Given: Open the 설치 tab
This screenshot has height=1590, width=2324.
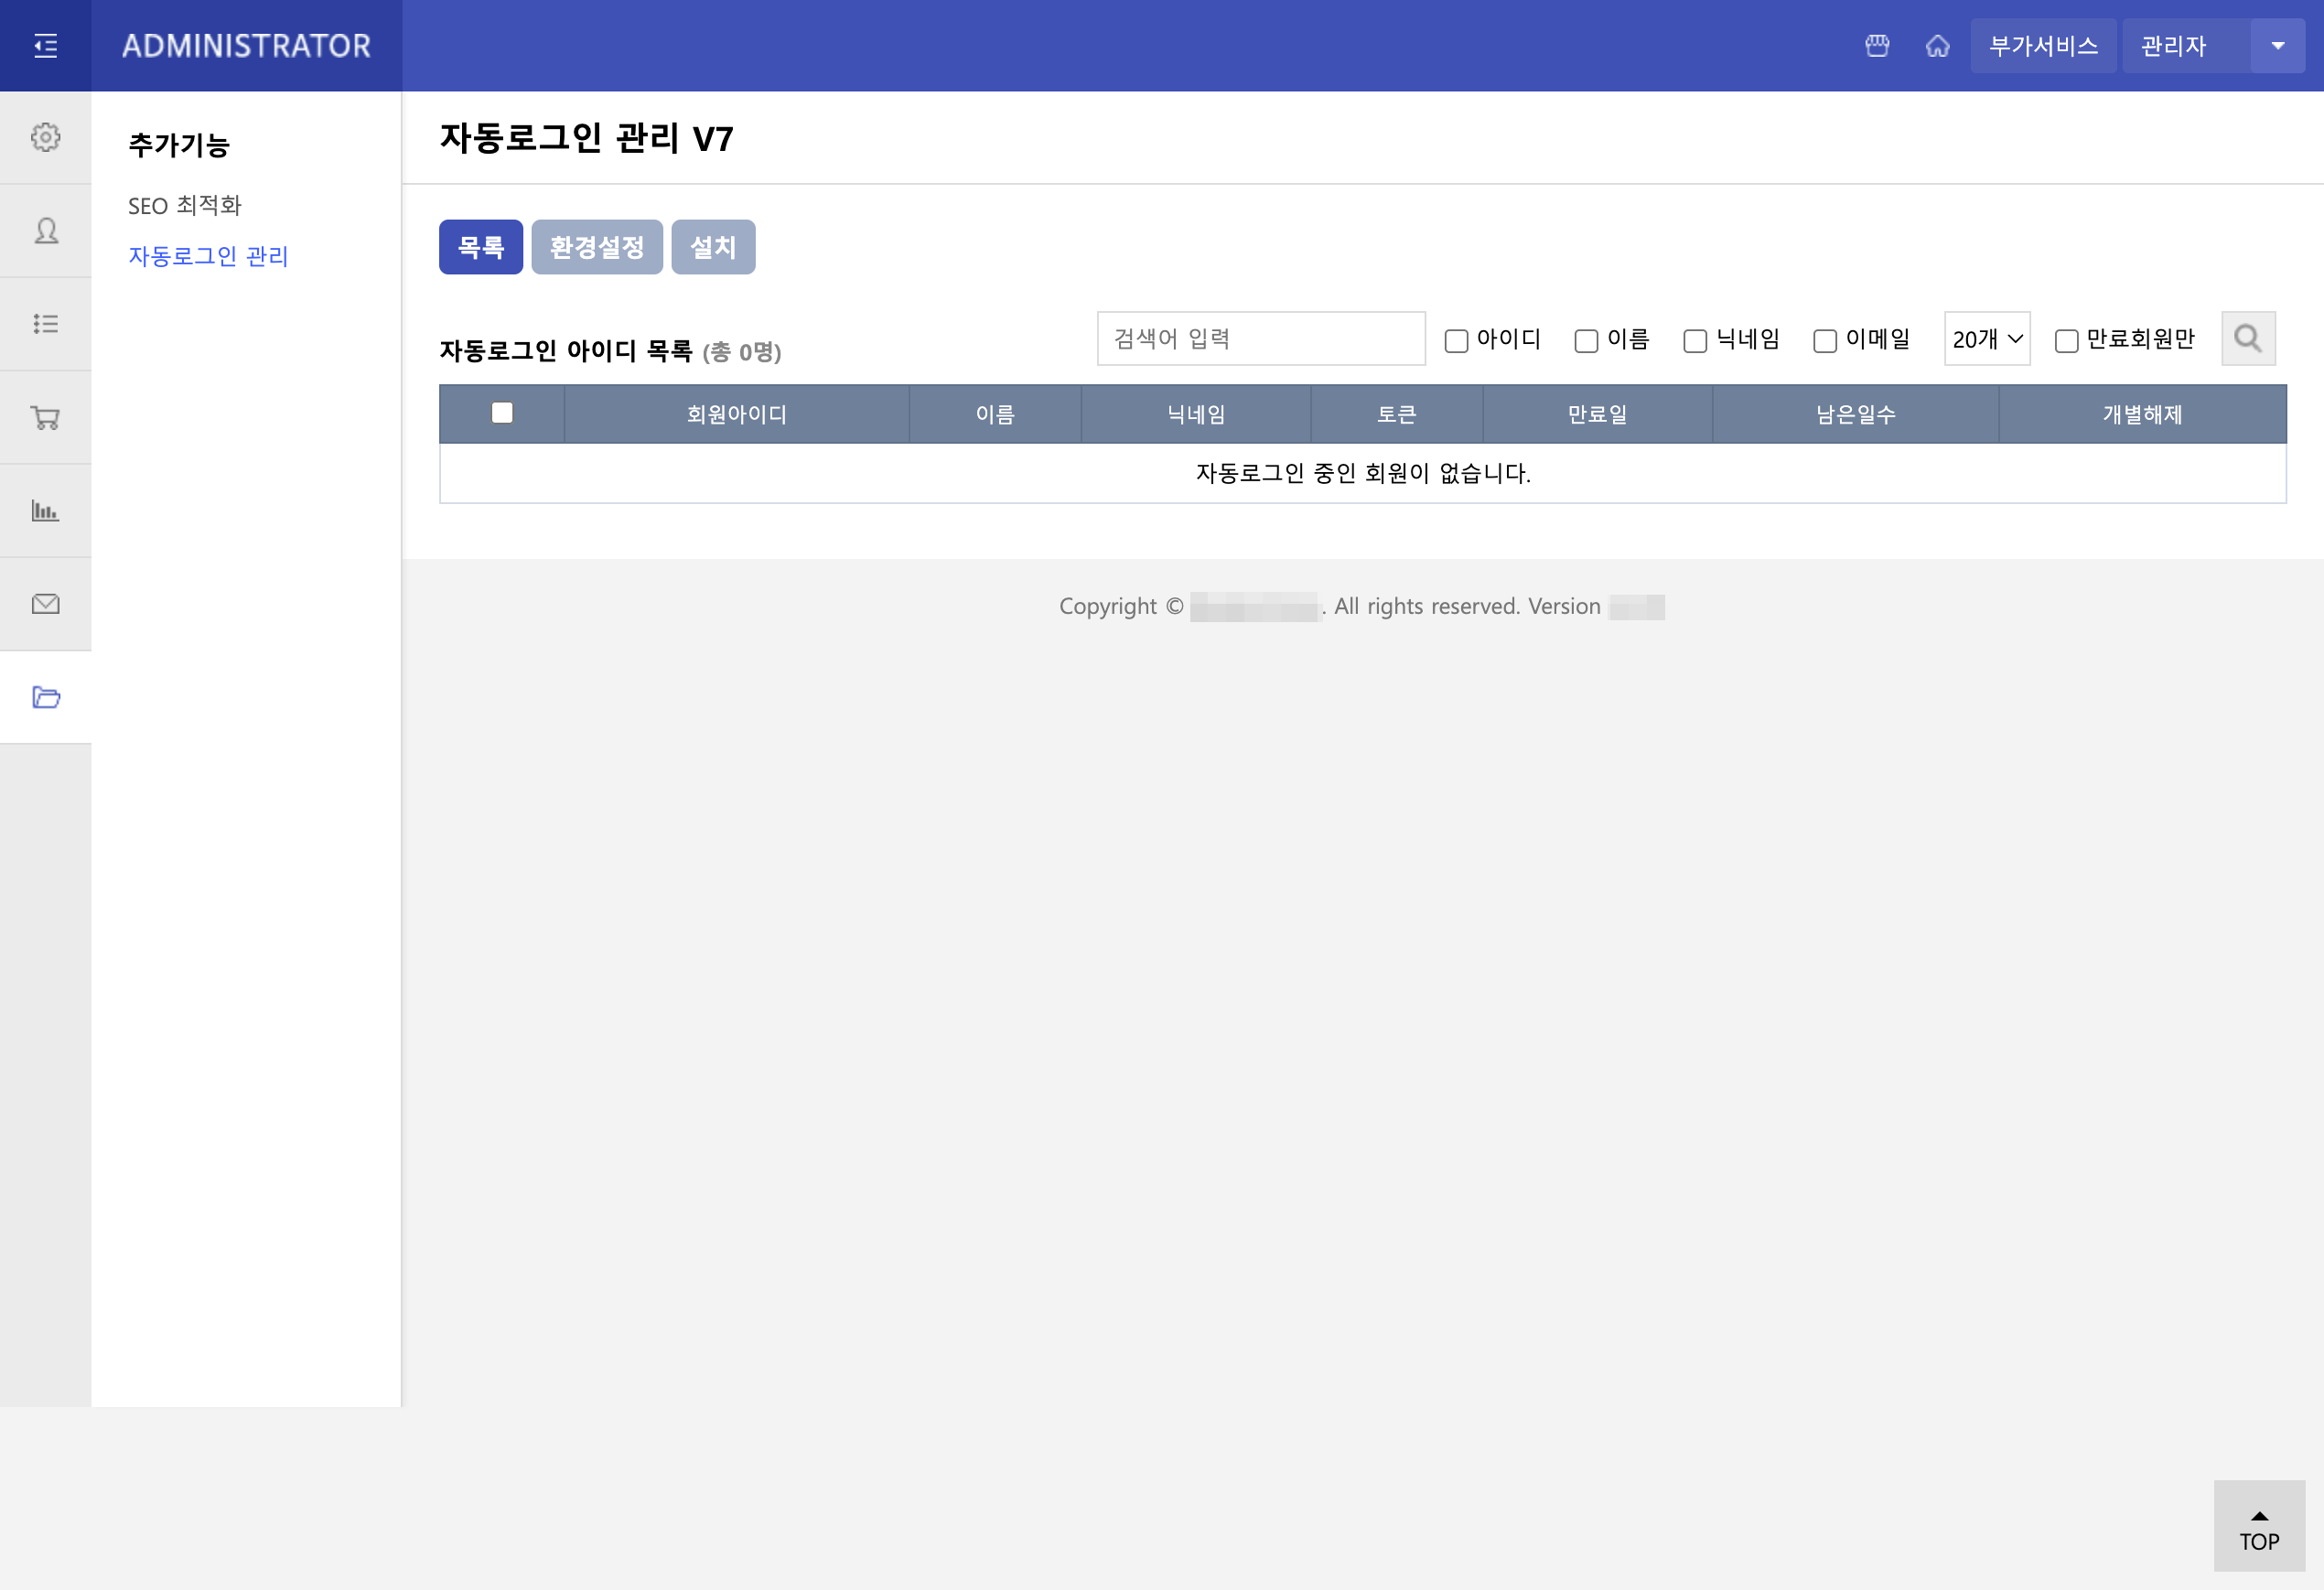Looking at the screenshot, I should click(x=713, y=246).
